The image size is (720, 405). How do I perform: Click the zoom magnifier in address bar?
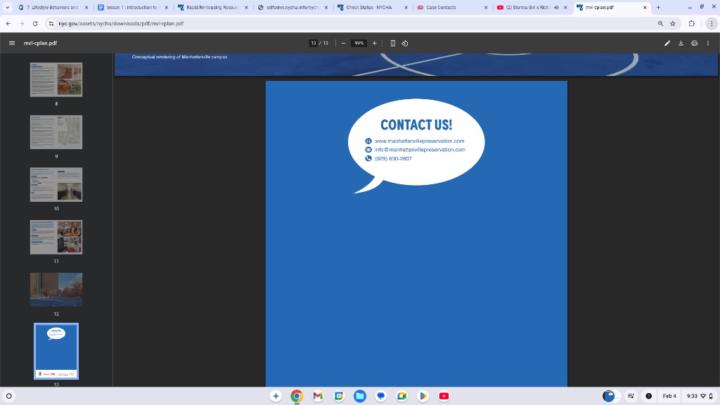pyautogui.click(x=660, y=23)
